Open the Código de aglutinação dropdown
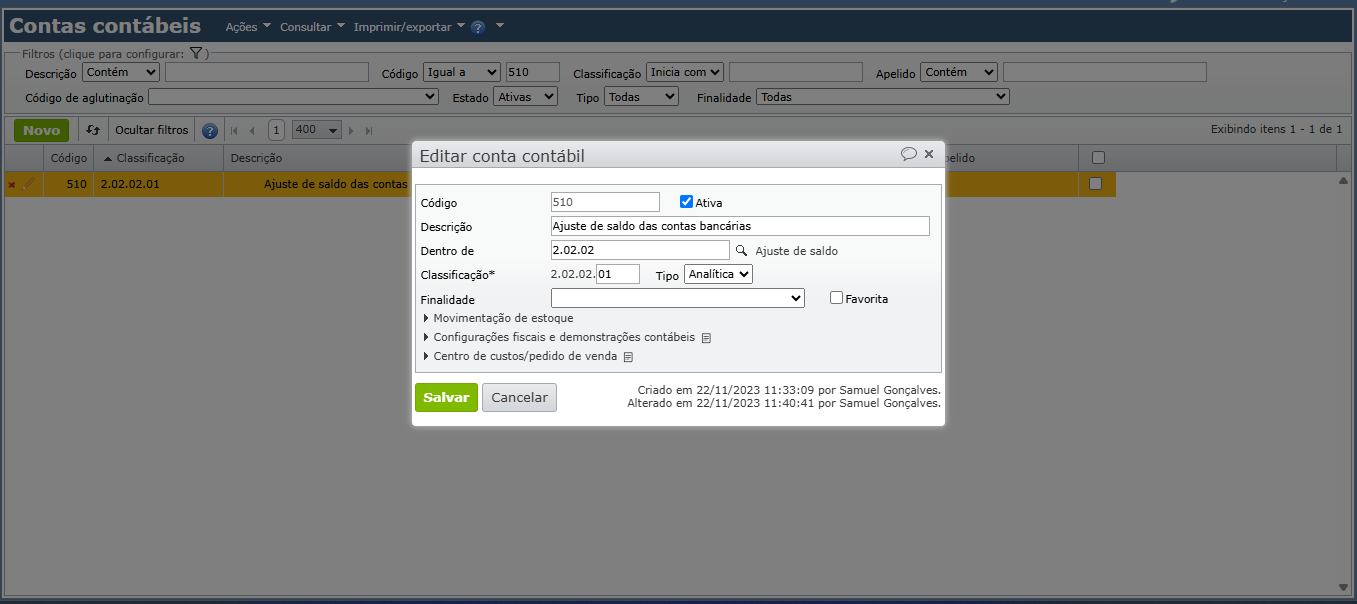This screenshot has height=604, width=1357. click(293, 97)
